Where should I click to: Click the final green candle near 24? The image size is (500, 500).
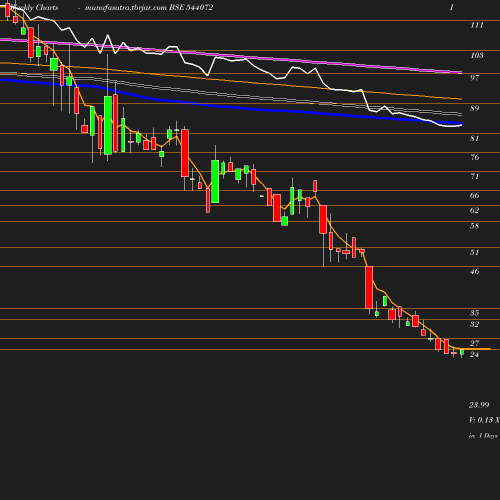[462, 352]
